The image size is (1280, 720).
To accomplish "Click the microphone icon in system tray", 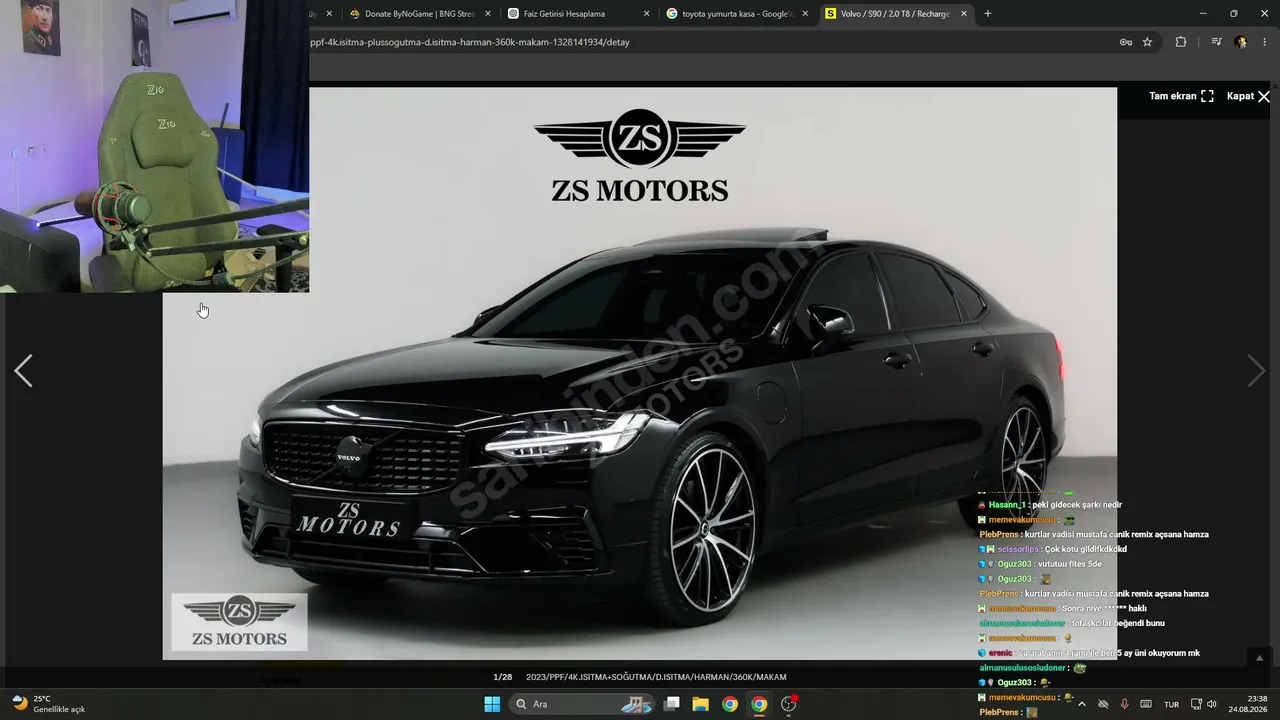I will (1124, 704).
